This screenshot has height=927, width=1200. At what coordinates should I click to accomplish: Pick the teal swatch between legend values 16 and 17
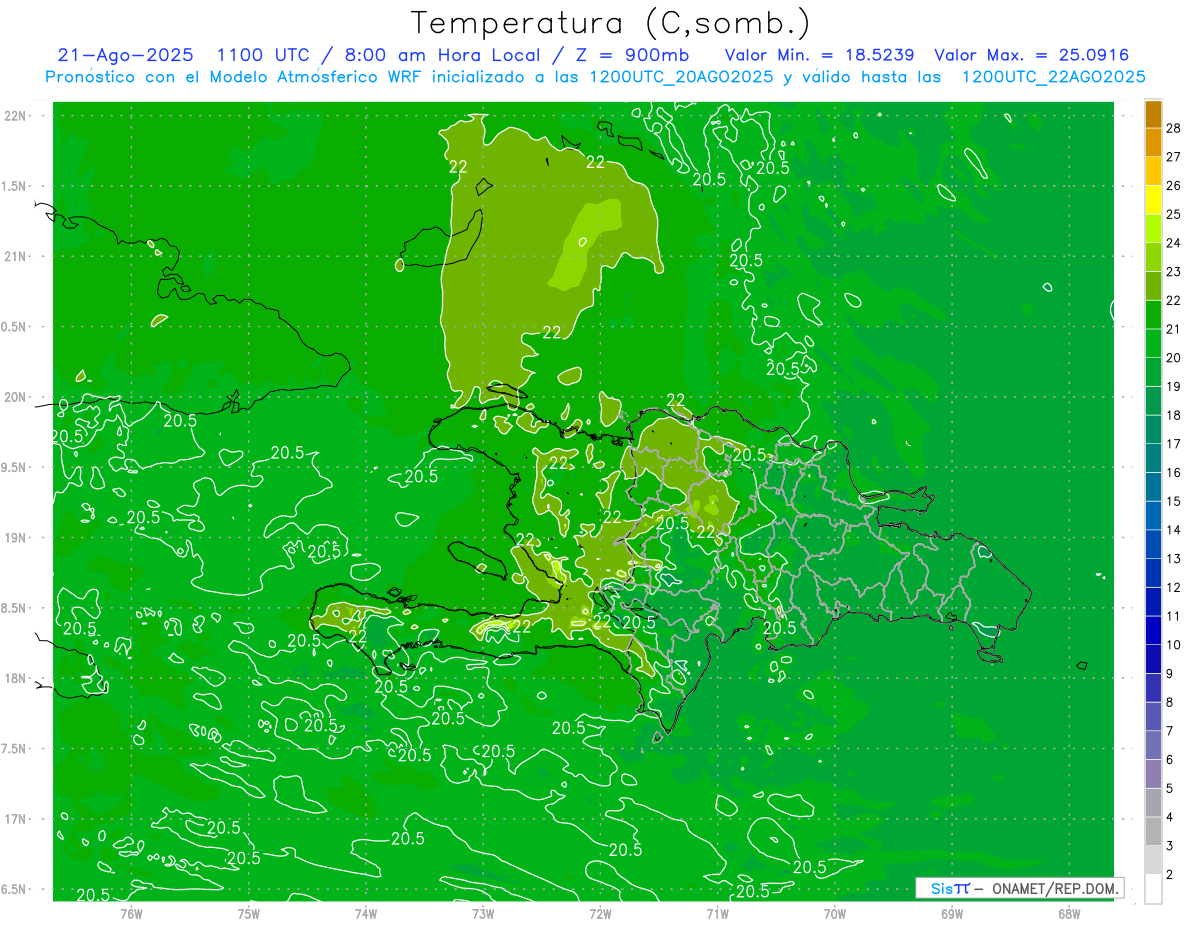[x=1153, y=458]
